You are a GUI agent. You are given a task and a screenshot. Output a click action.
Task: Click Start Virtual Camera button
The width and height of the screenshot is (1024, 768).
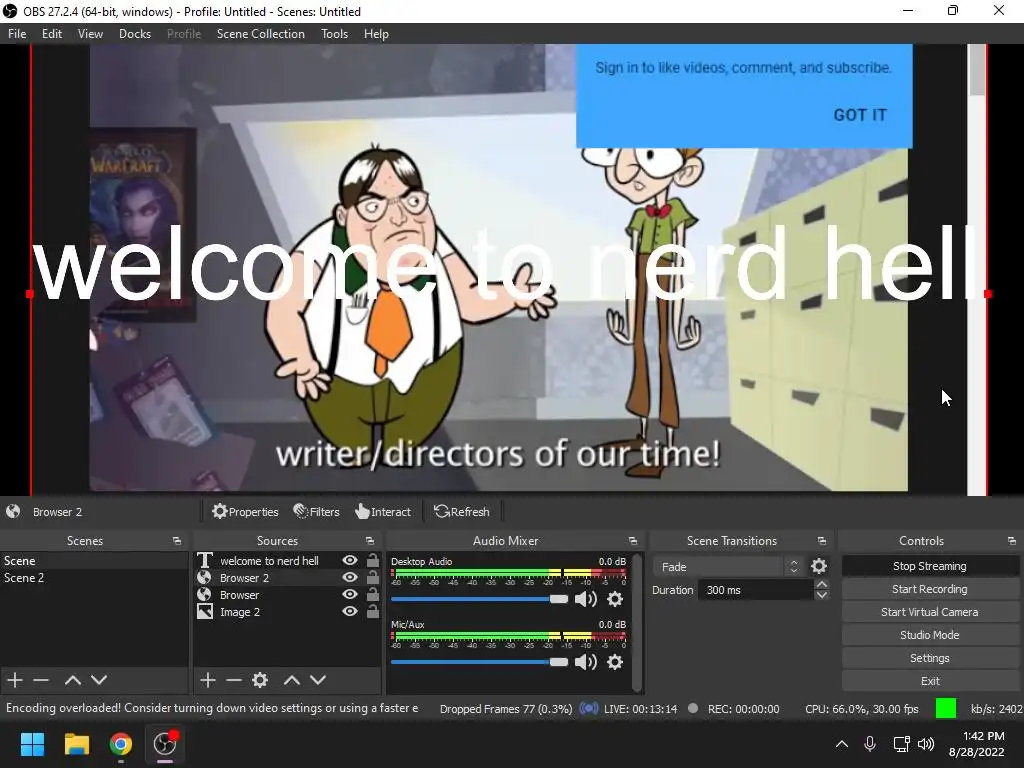click(929, 612)
